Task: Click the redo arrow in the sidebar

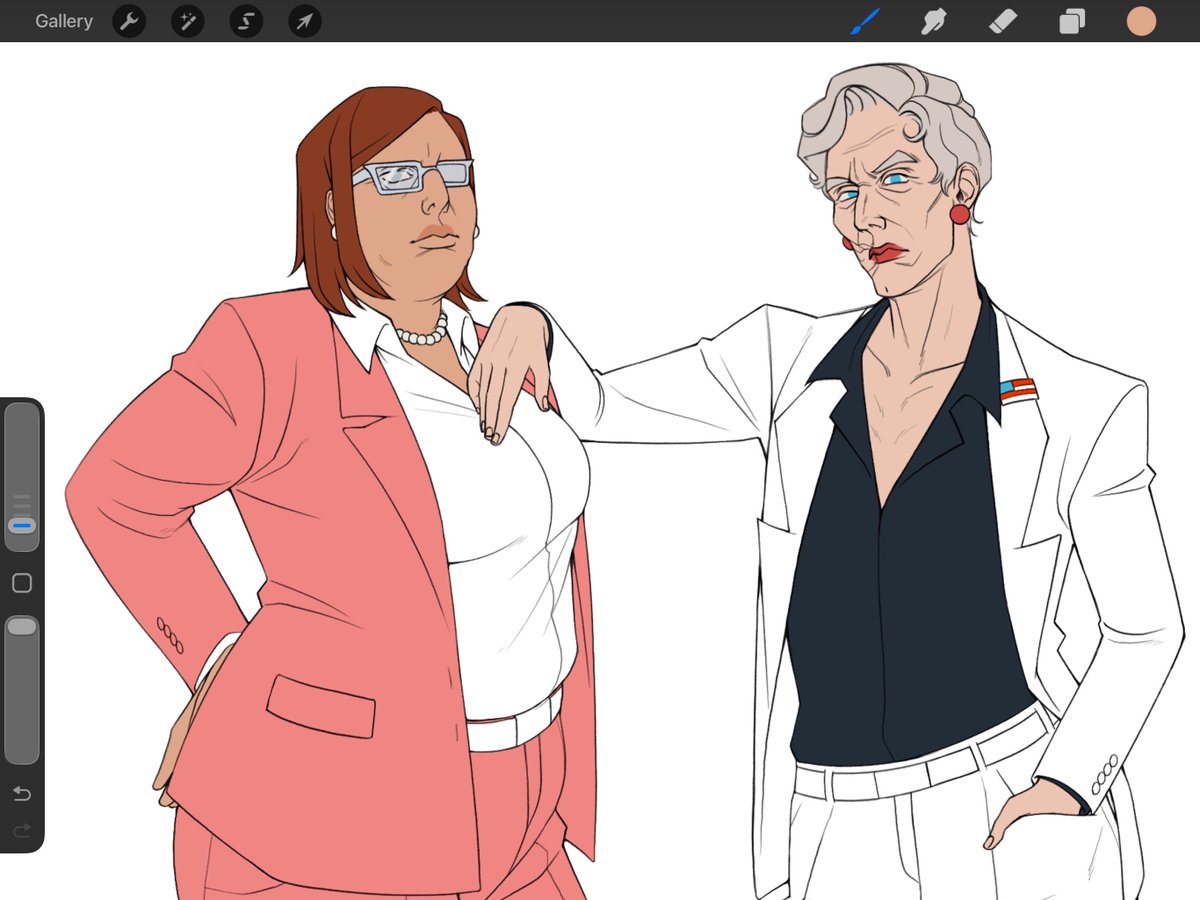Action: (22, 830)
